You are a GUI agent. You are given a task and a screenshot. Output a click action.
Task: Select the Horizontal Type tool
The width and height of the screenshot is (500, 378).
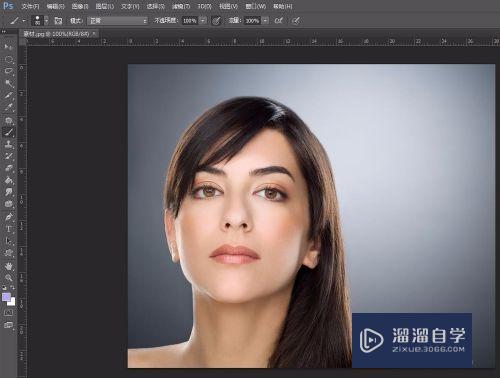click(9, 229)
